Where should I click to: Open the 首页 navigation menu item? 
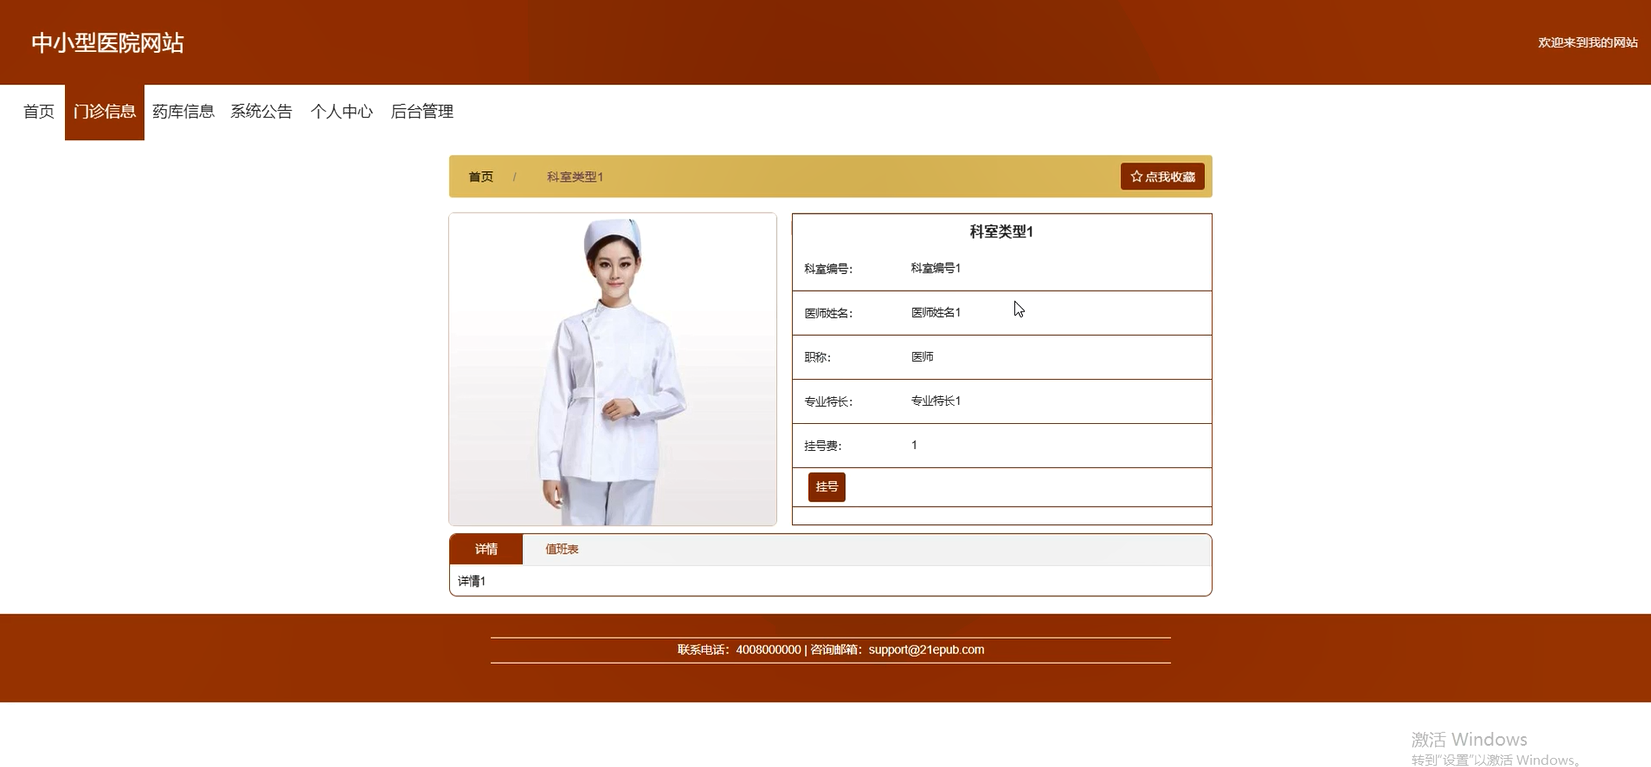tap(39, 112)
